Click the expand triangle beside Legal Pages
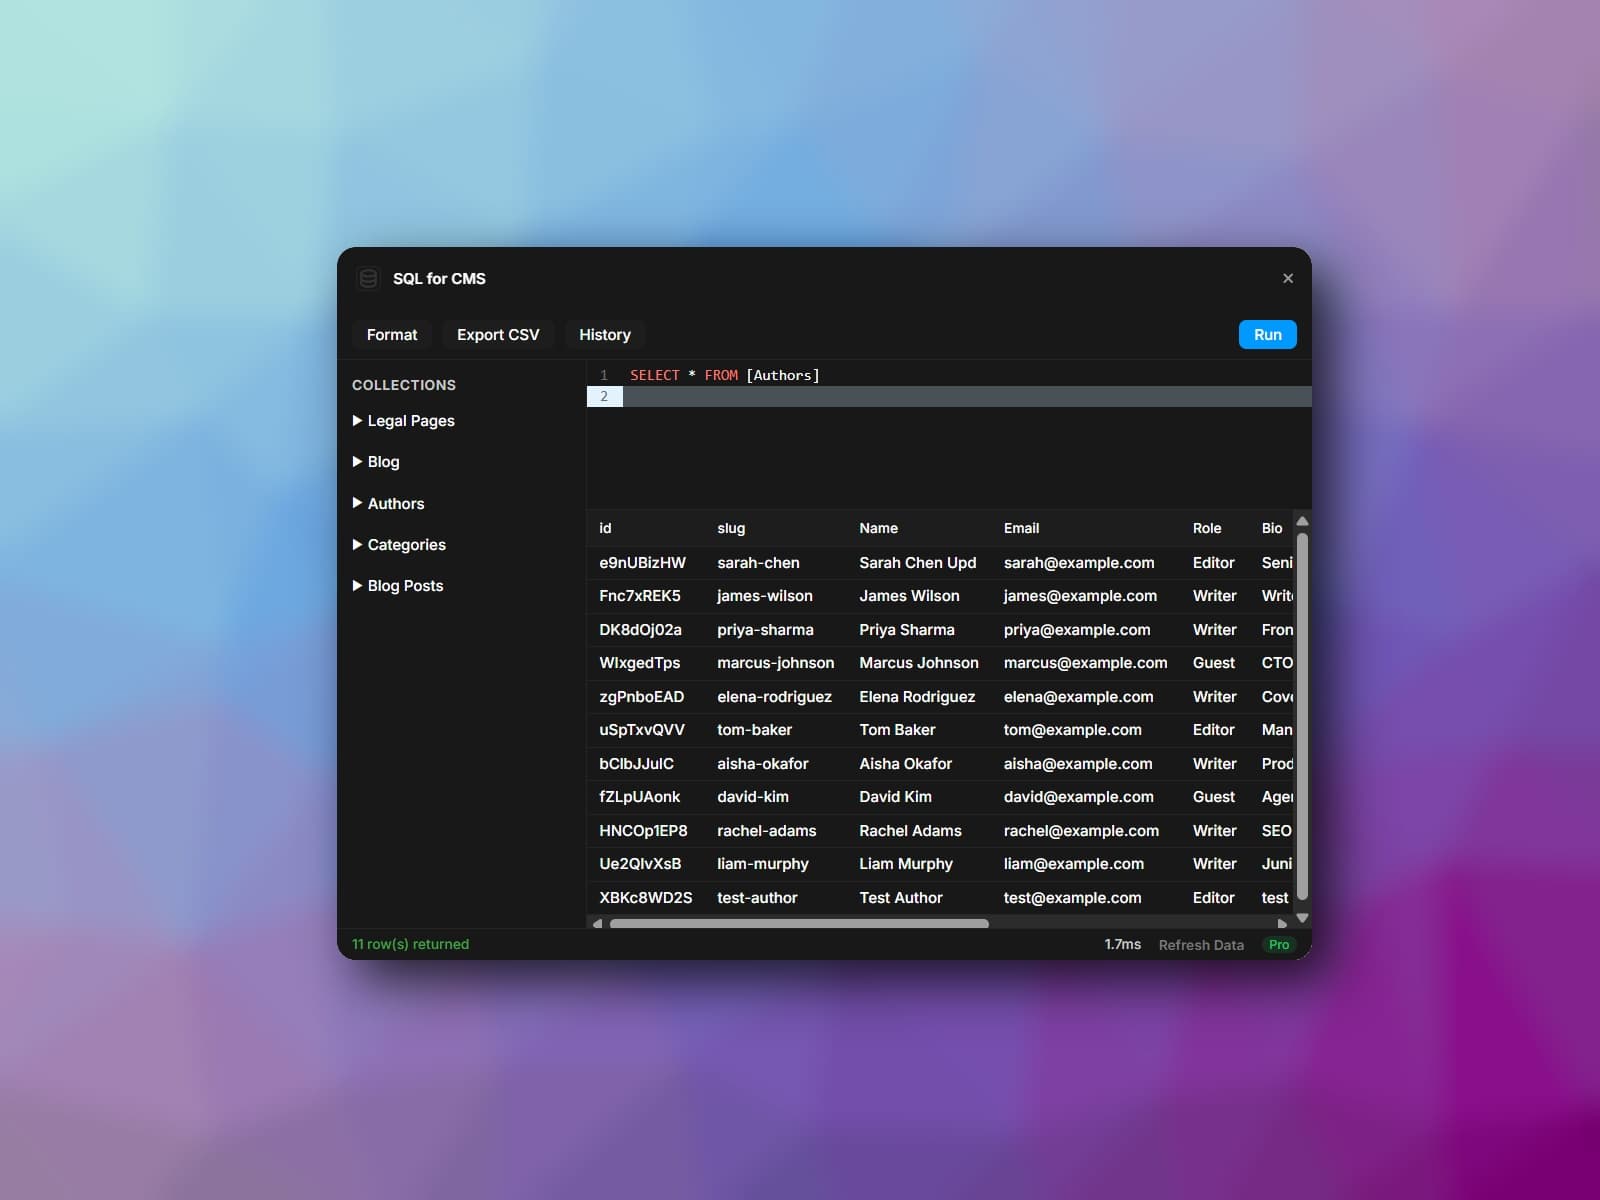Image resolution: width=1600 pixels, height=1200 pixels. pos(357,421)
